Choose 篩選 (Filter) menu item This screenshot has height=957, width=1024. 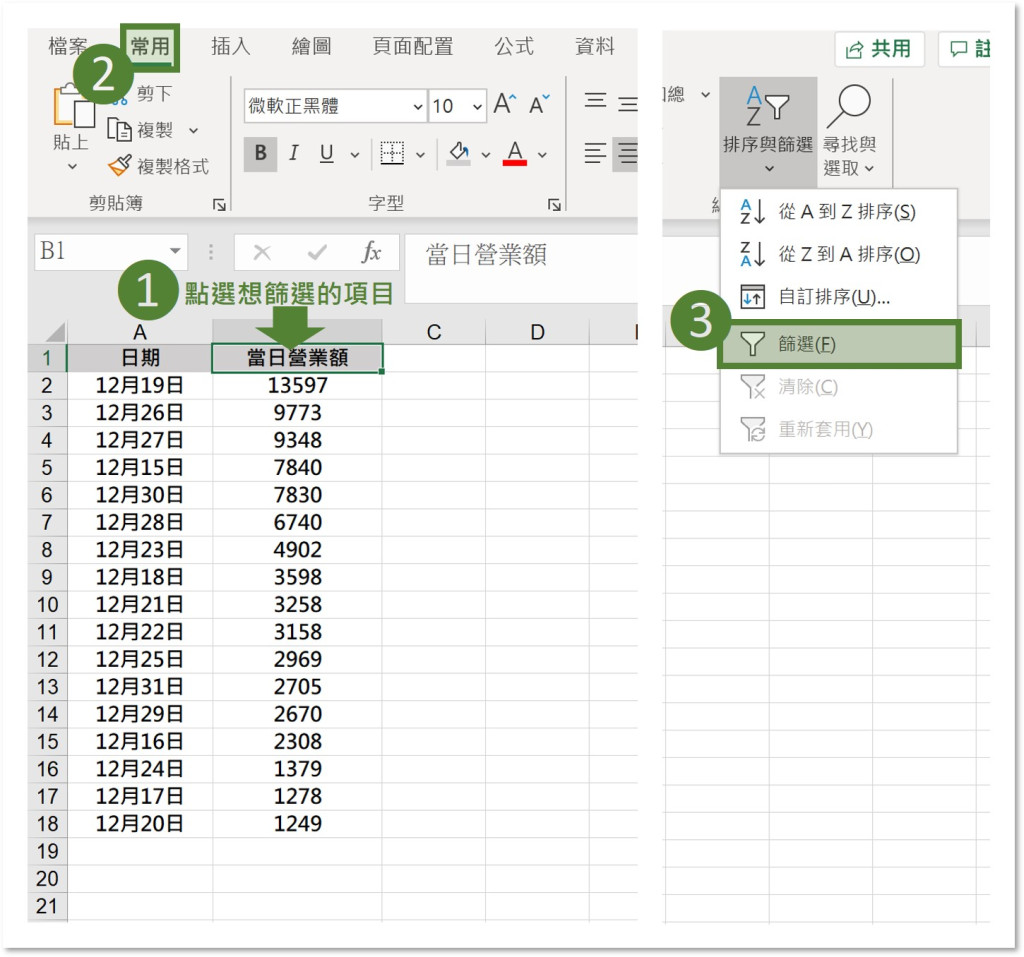pos(839,344)
